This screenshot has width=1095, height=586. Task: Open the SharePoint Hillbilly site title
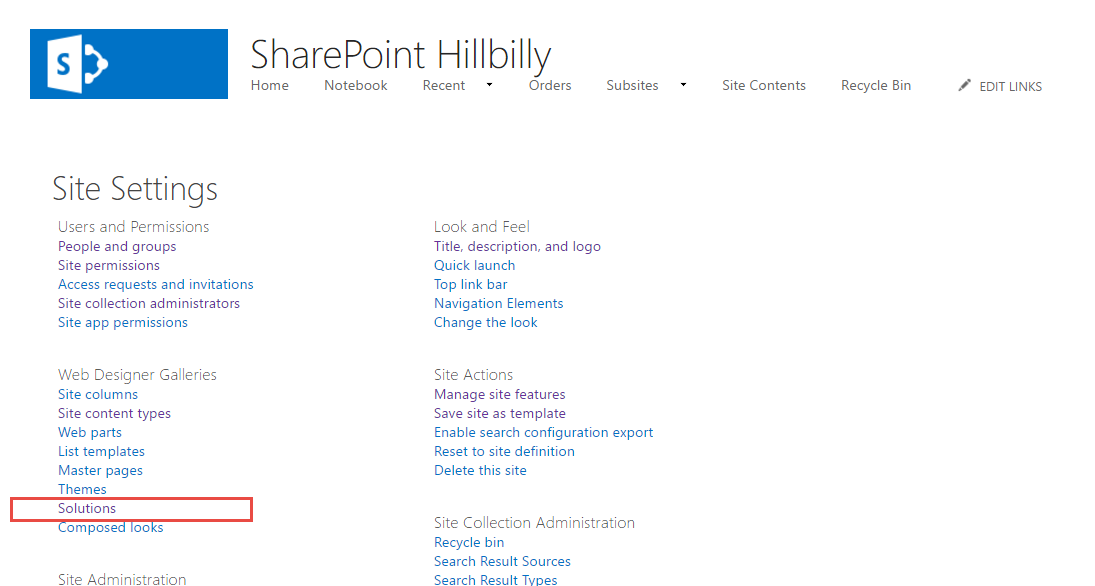[x=401, y=55]
